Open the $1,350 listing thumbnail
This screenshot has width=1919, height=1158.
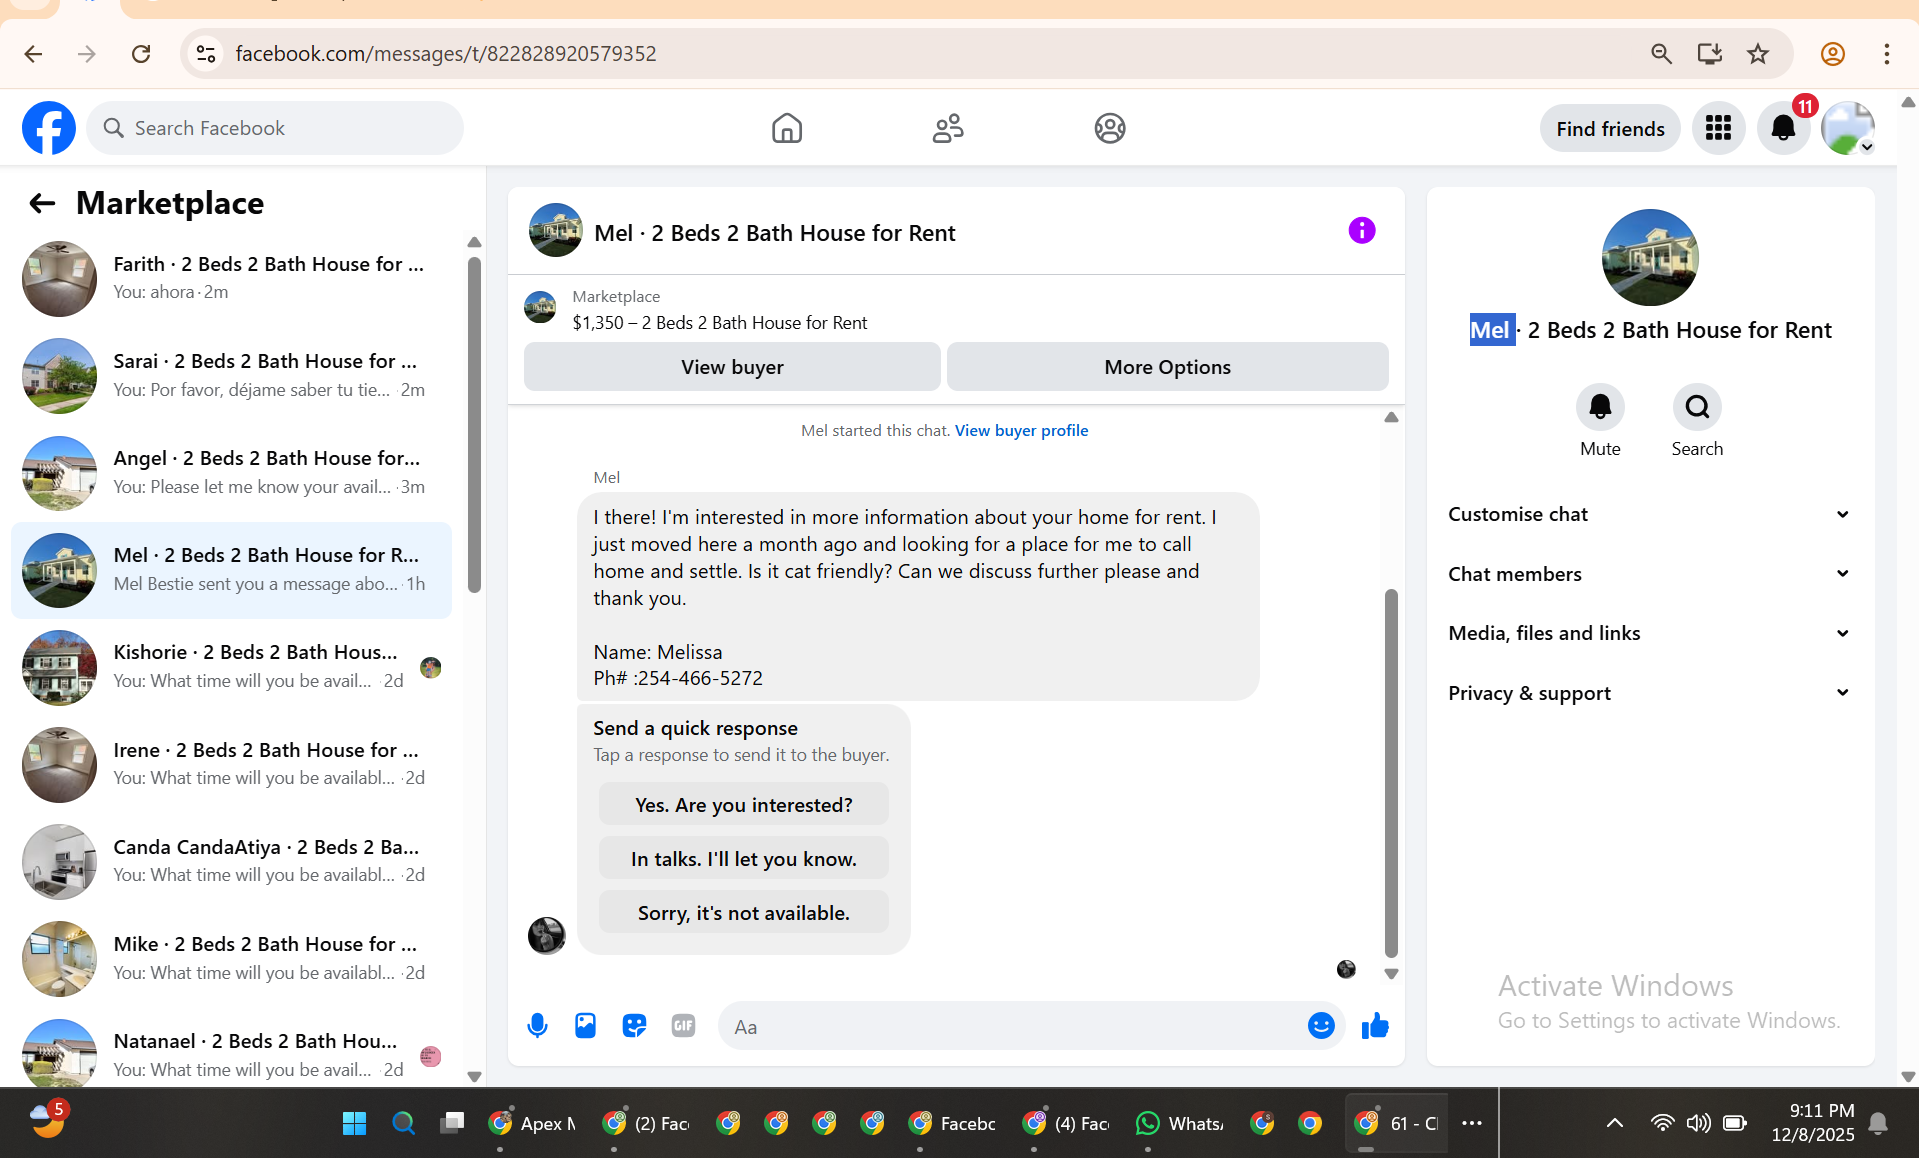[x=540, y=308]
